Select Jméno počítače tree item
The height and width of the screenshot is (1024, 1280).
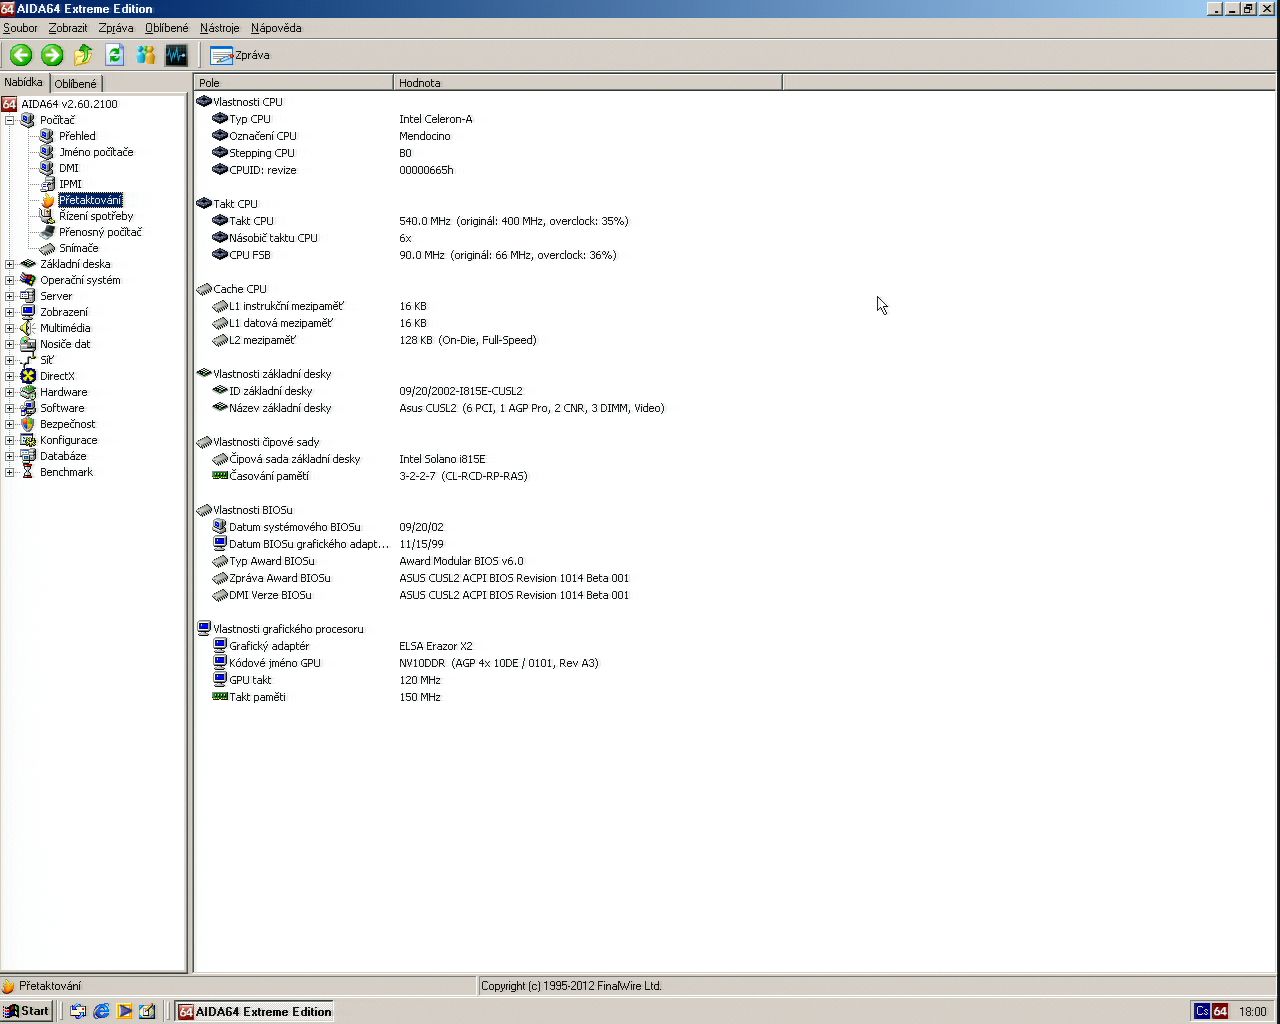click(x=96, y=152)
